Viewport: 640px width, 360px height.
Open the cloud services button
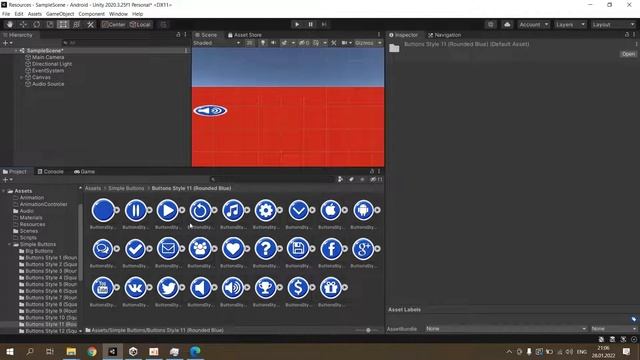click(507, 24)
